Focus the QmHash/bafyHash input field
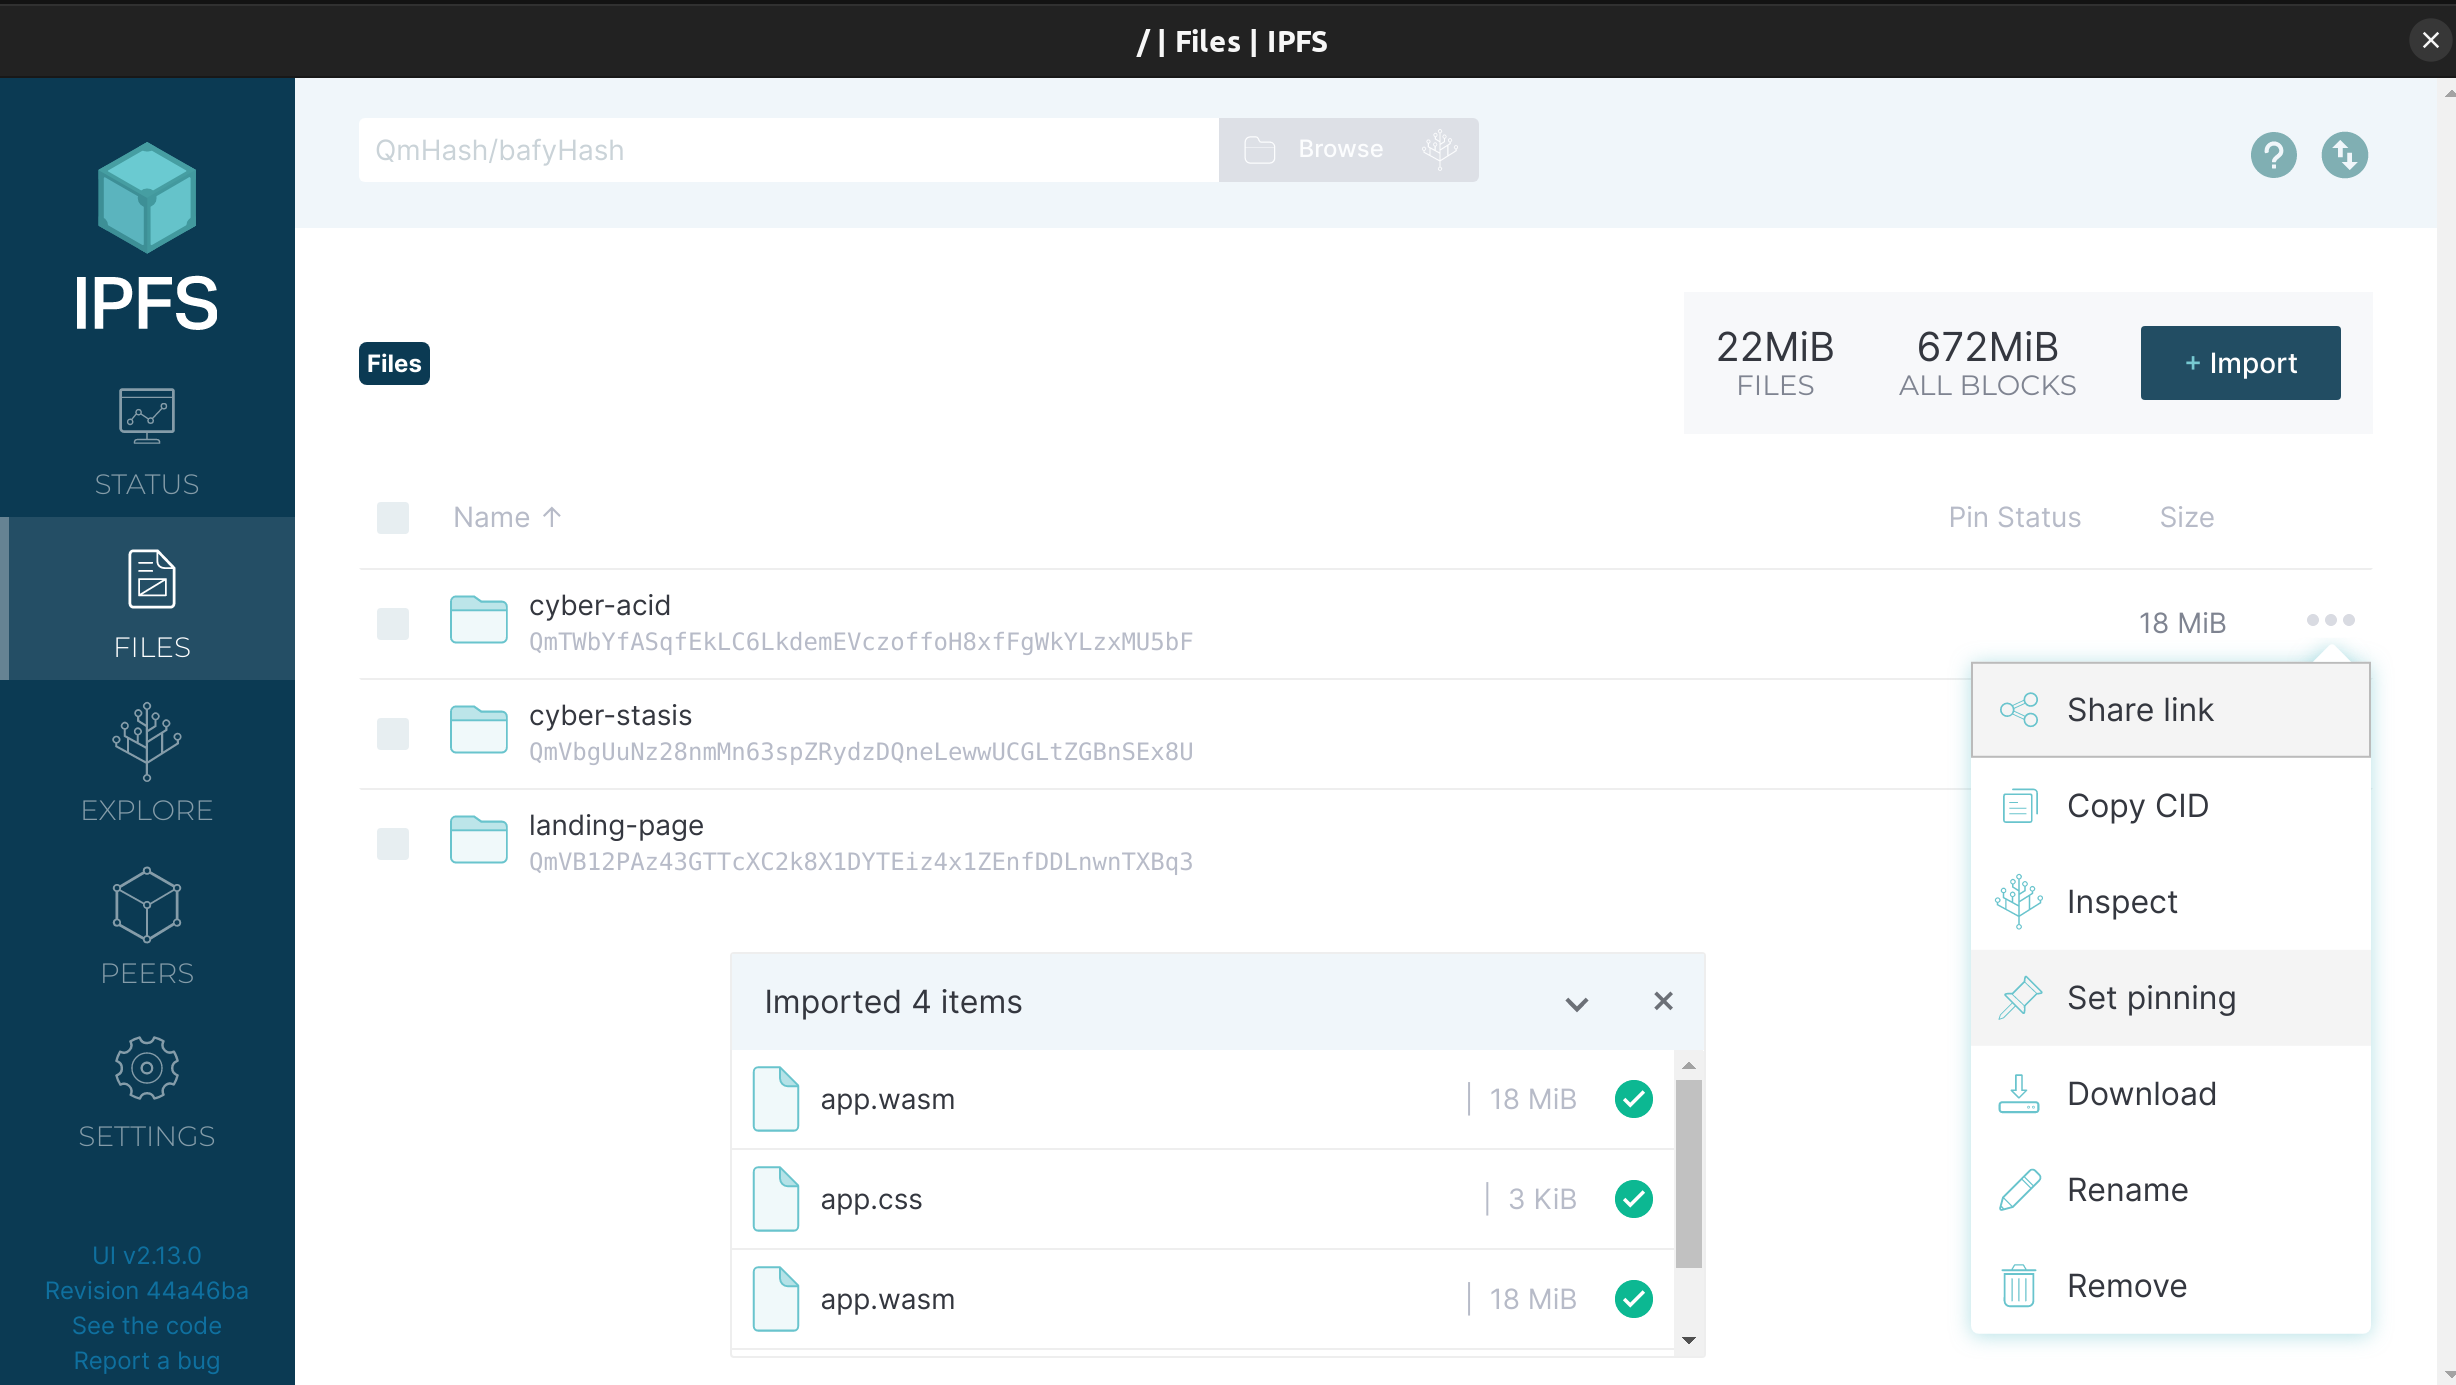Viewport: 2456px width, 1385px height. (x=788, y=150)
